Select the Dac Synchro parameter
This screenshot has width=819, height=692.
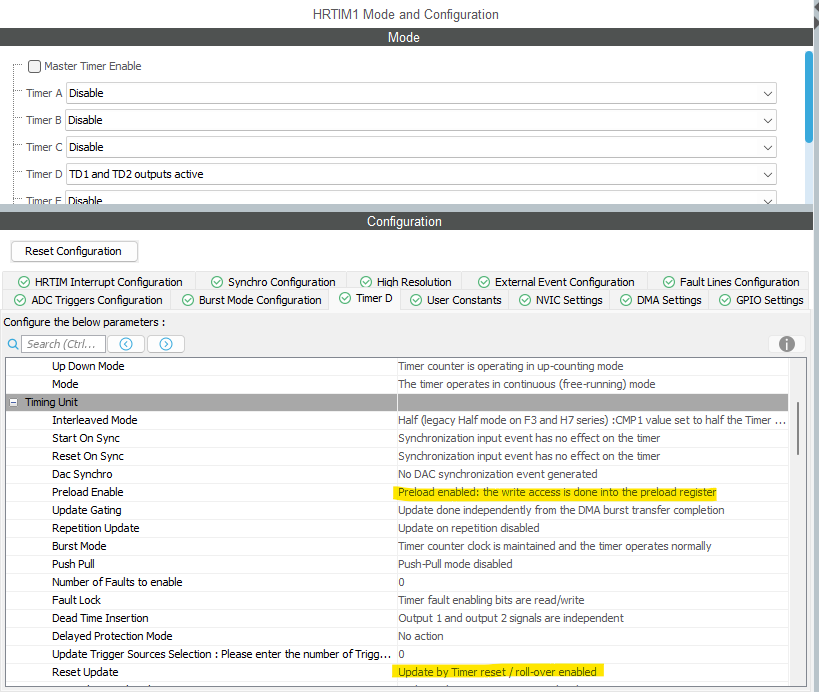point(397,474)
